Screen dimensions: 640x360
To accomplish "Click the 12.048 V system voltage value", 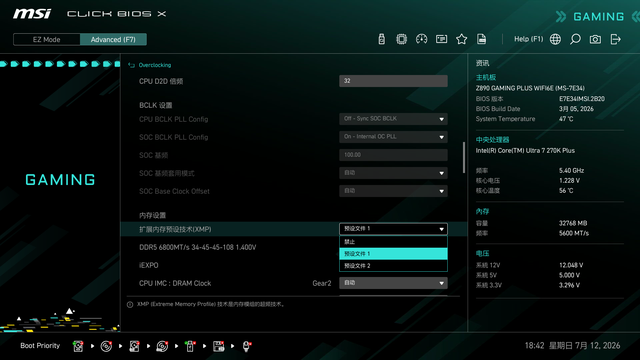I will point(571,265).
